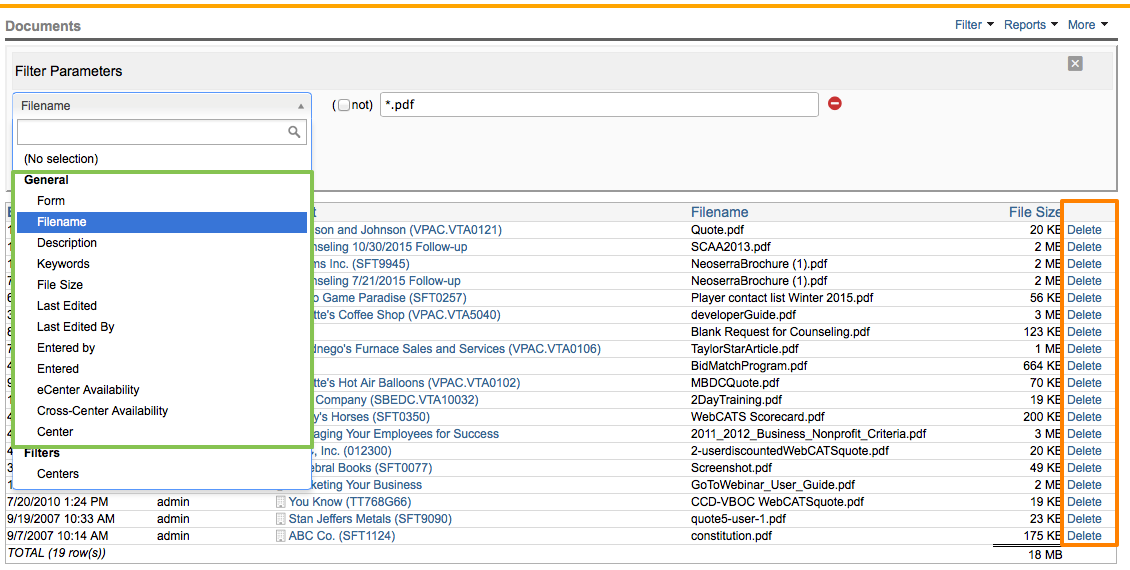This screenshot has width=1130, height=570.
Task: Click document icon beside Stan Jeffers Metals
Action: [x=281, y=519]
